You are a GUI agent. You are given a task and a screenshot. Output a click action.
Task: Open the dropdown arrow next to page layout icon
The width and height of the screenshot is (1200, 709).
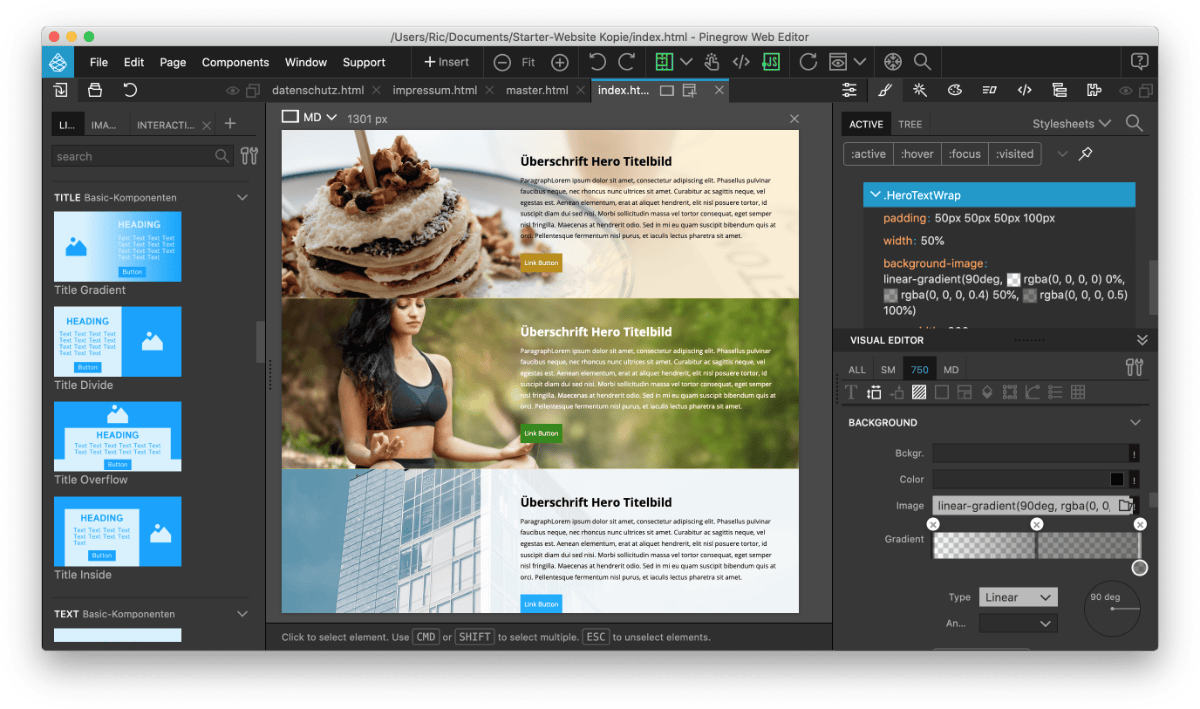(x=687, y=62)
